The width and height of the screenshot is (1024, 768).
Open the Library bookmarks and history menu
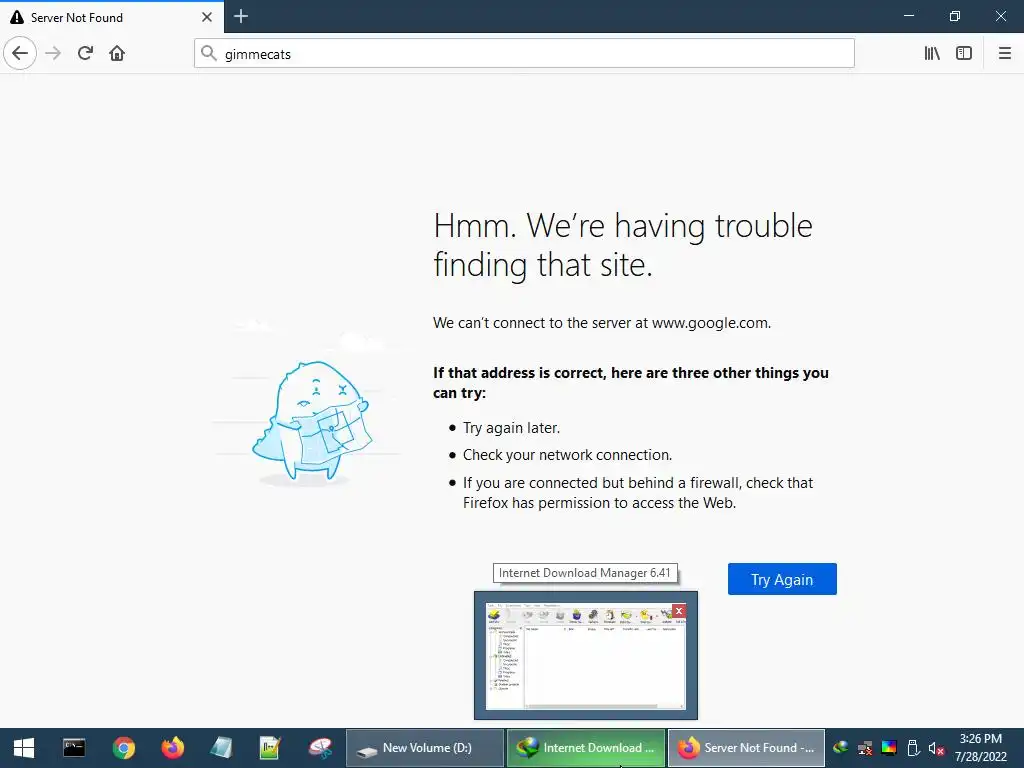[932, 53]
